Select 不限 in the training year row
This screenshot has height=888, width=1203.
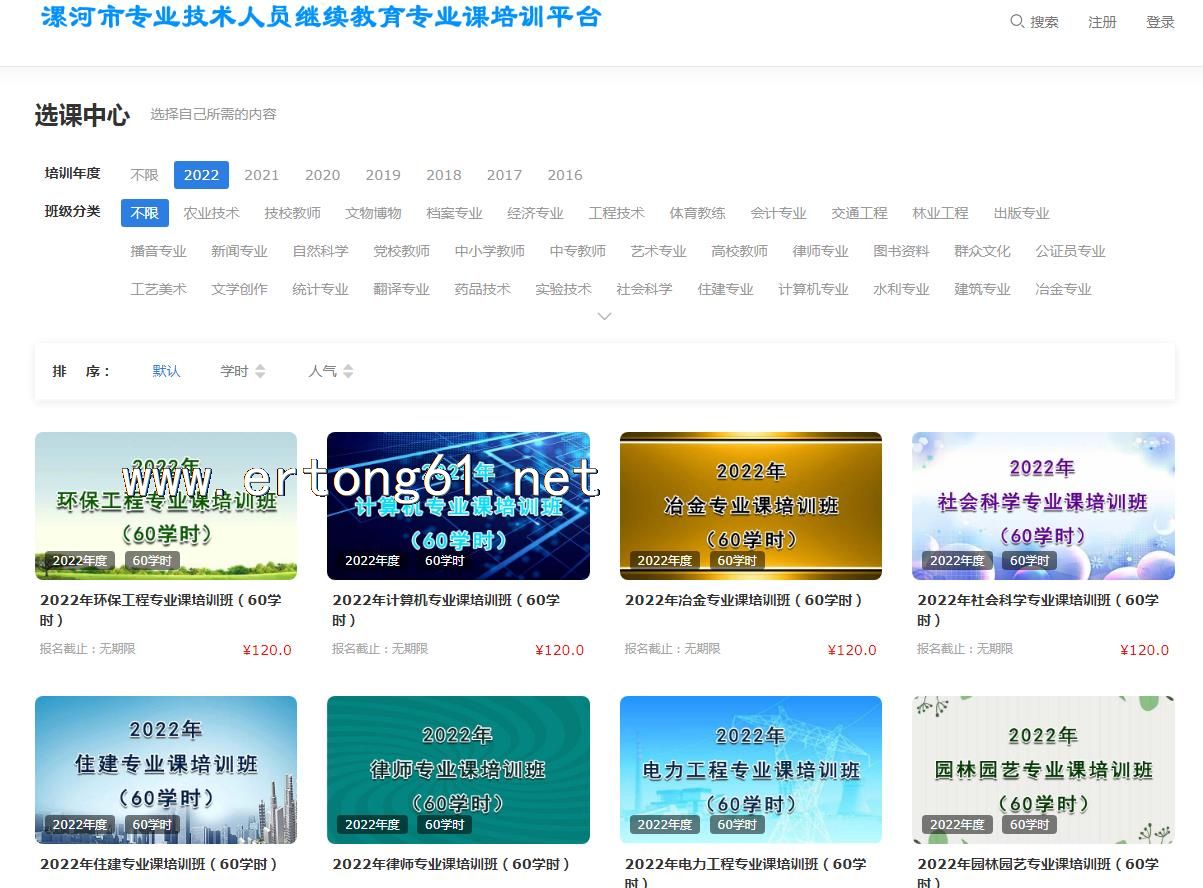click(144, 175)
